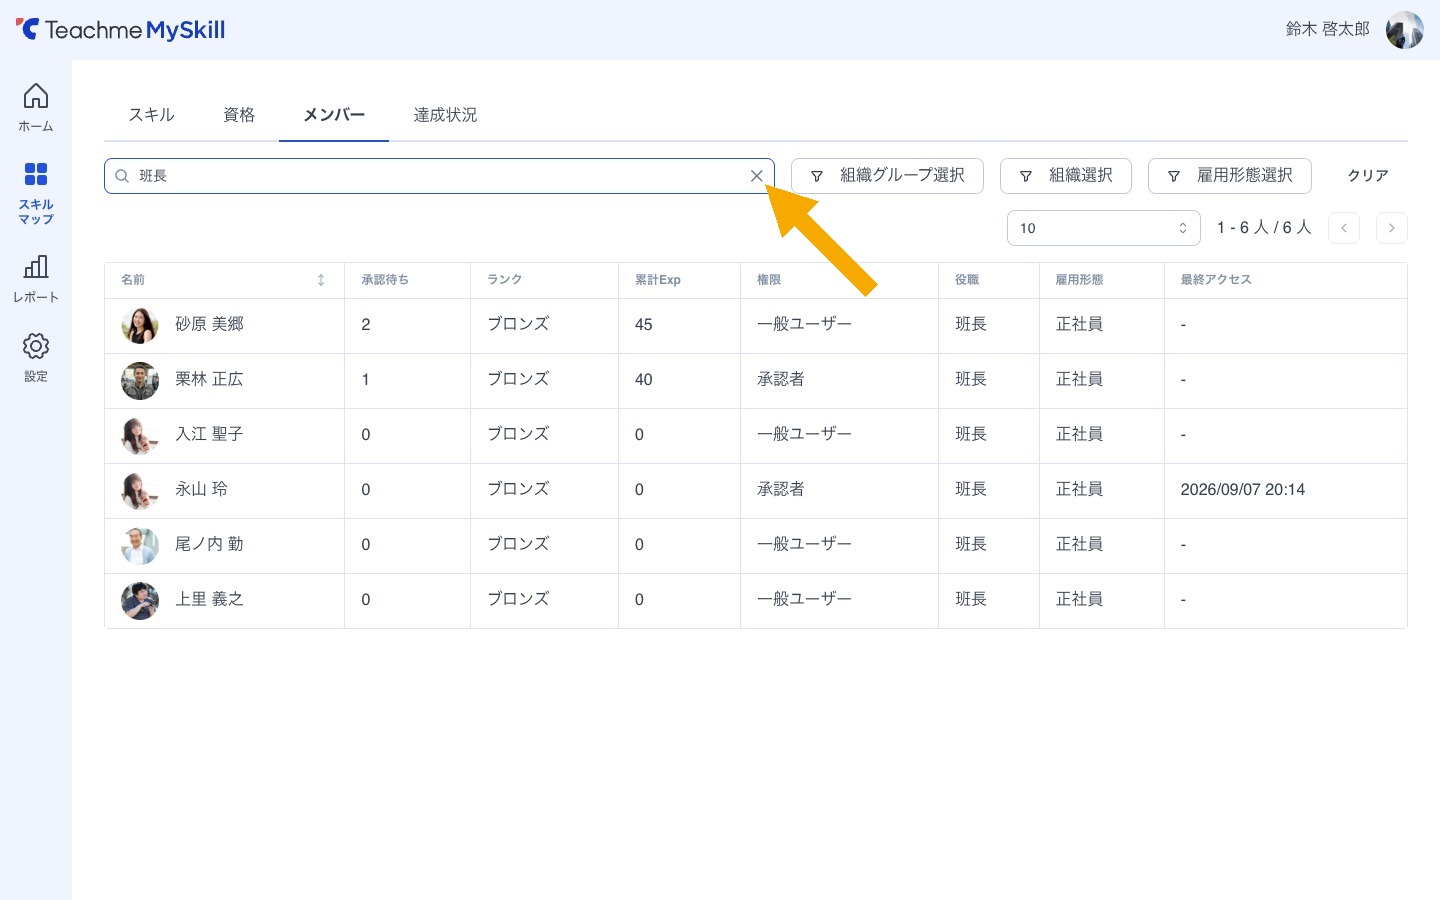Click 上里 義之's profile photo
Viewport: 1440px width, 900px height.
140,600
